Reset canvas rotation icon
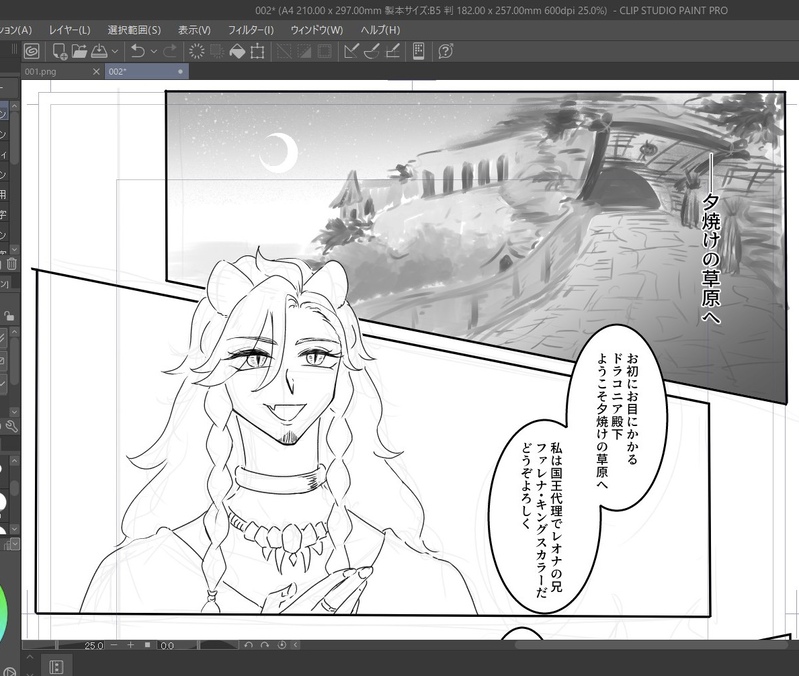This screenshot has width=799, height=676. tap(281, 645)
